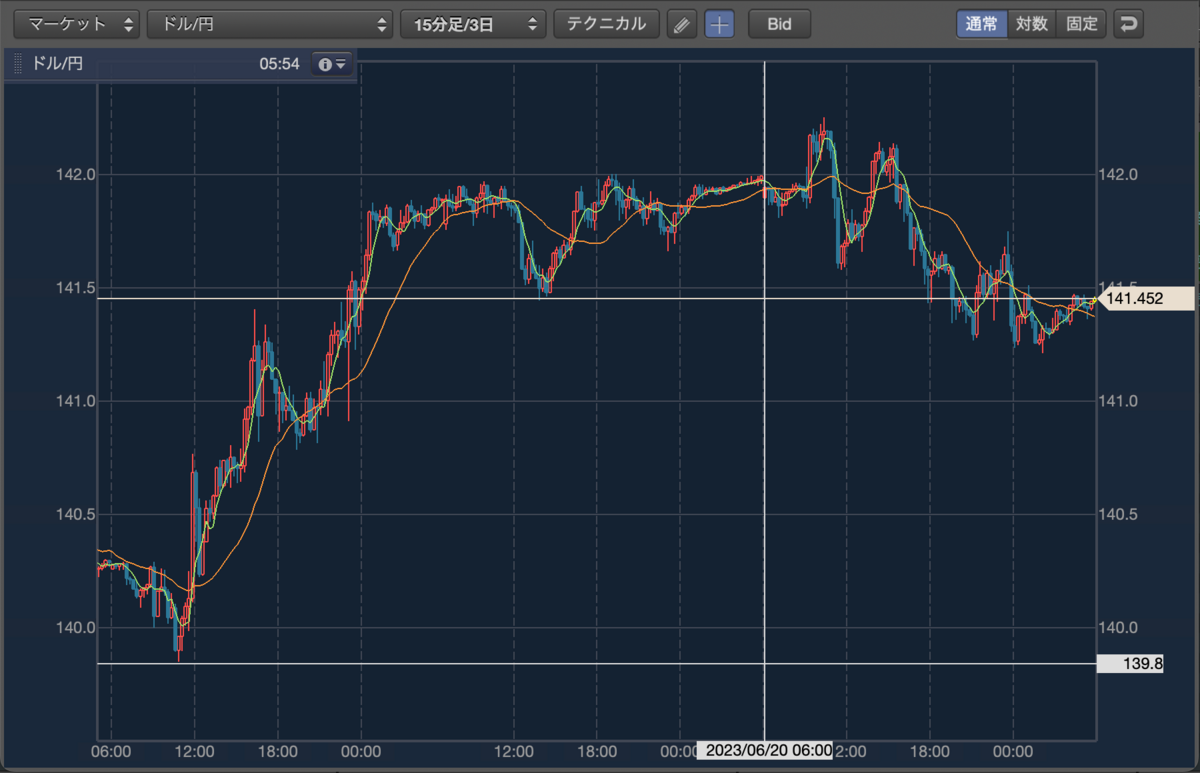The image size is (1200, 773).
Task: Open the 15分足/3日 timeframe dropdown
Action: click(x=473, y=24)
